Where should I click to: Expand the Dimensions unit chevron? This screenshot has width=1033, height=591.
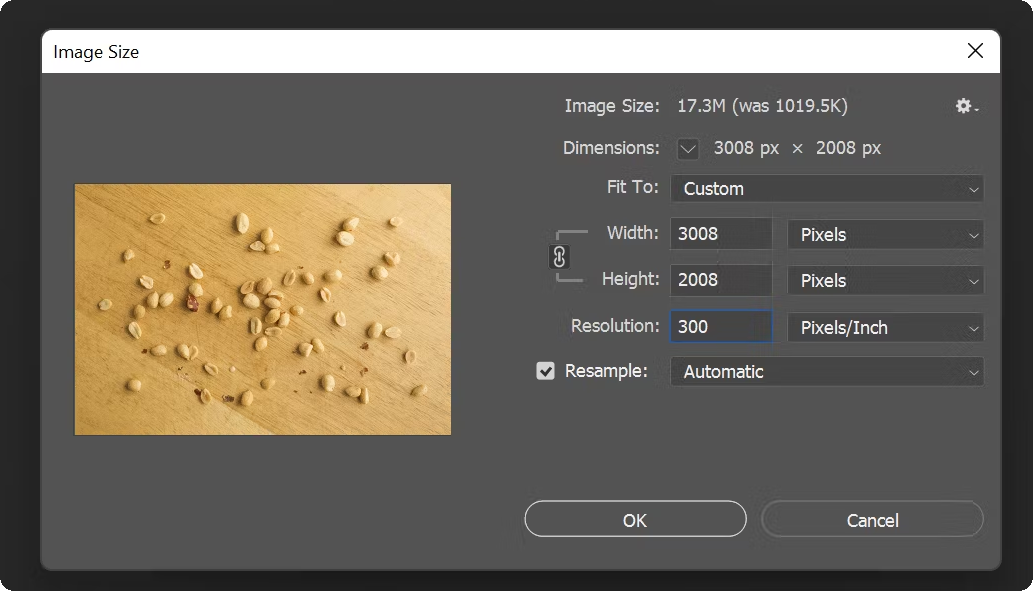click(688, 148)
